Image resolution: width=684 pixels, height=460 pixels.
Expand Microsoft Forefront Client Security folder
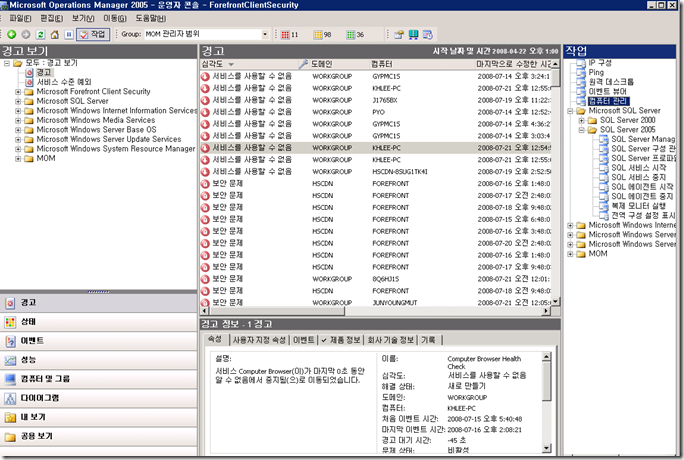pyautogui.click(x=18, y=92)
